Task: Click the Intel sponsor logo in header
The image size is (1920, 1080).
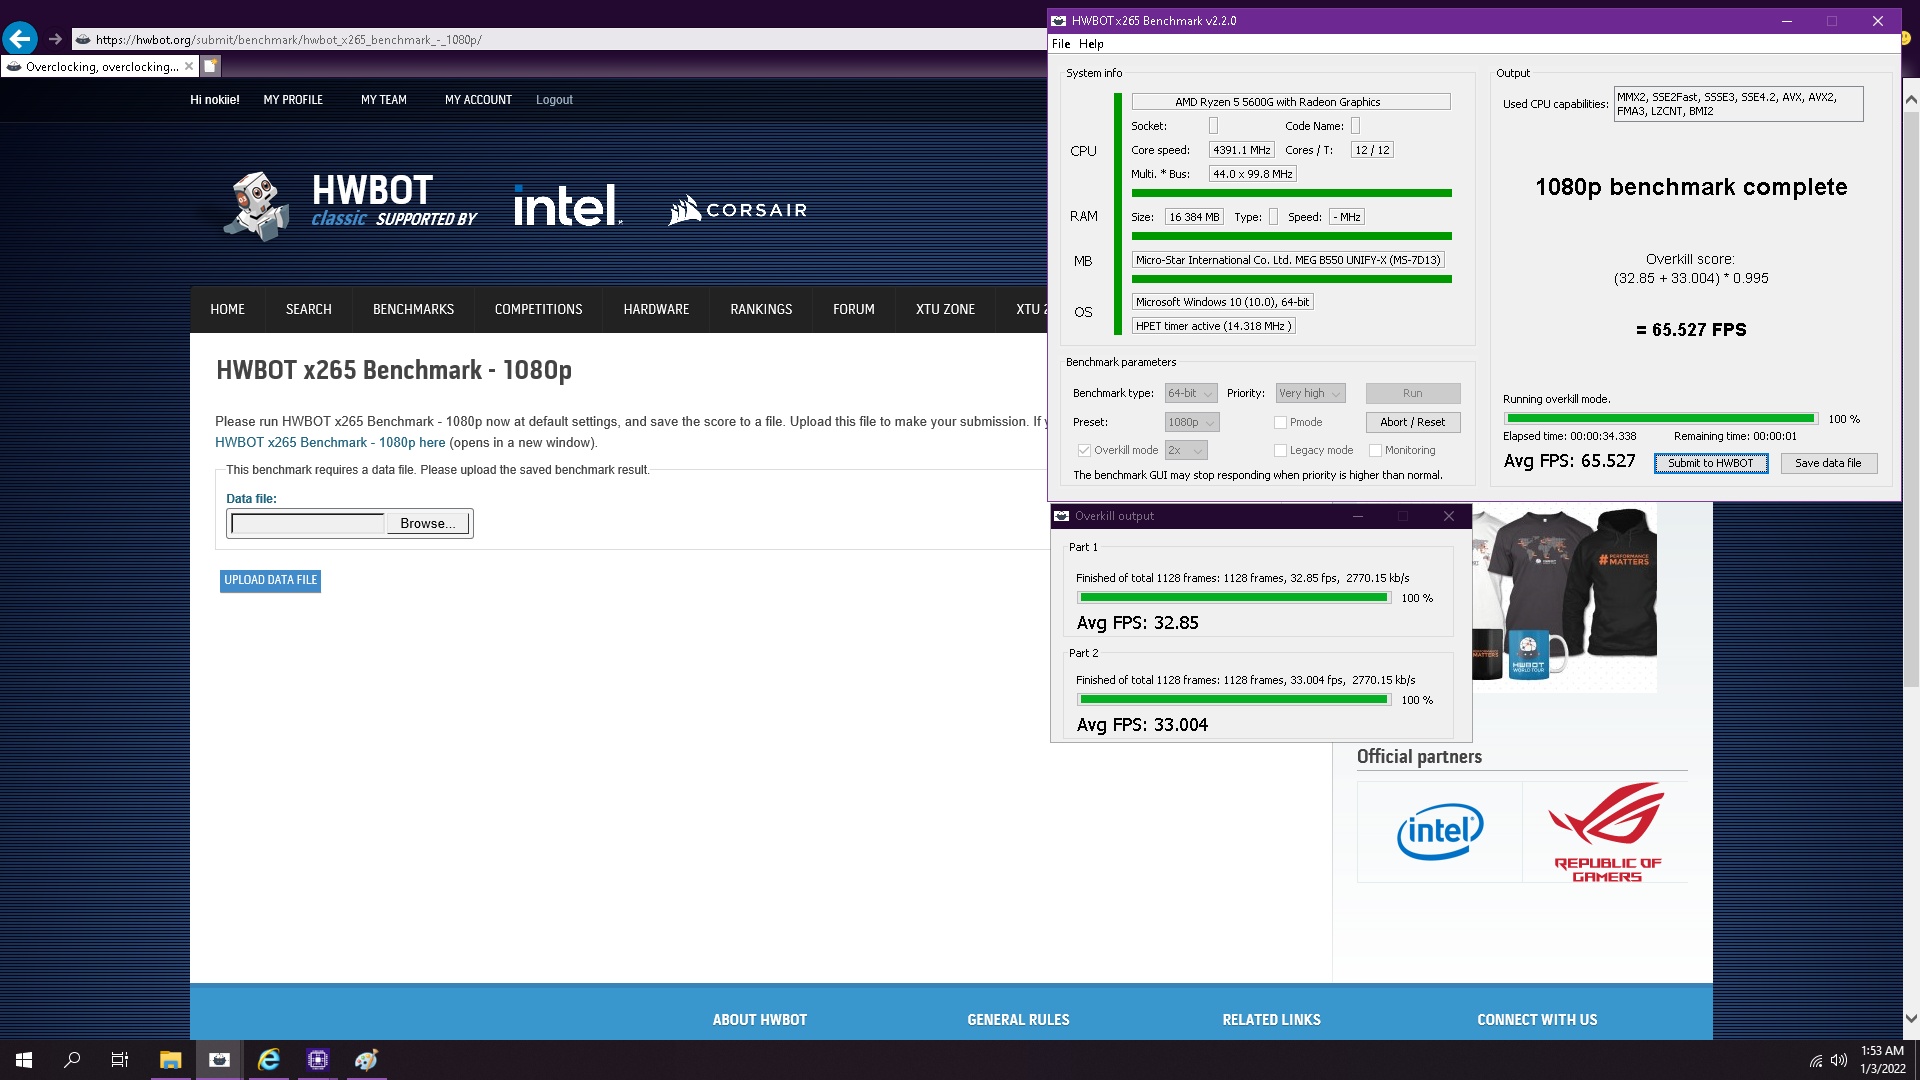Action: coord(567,206)
